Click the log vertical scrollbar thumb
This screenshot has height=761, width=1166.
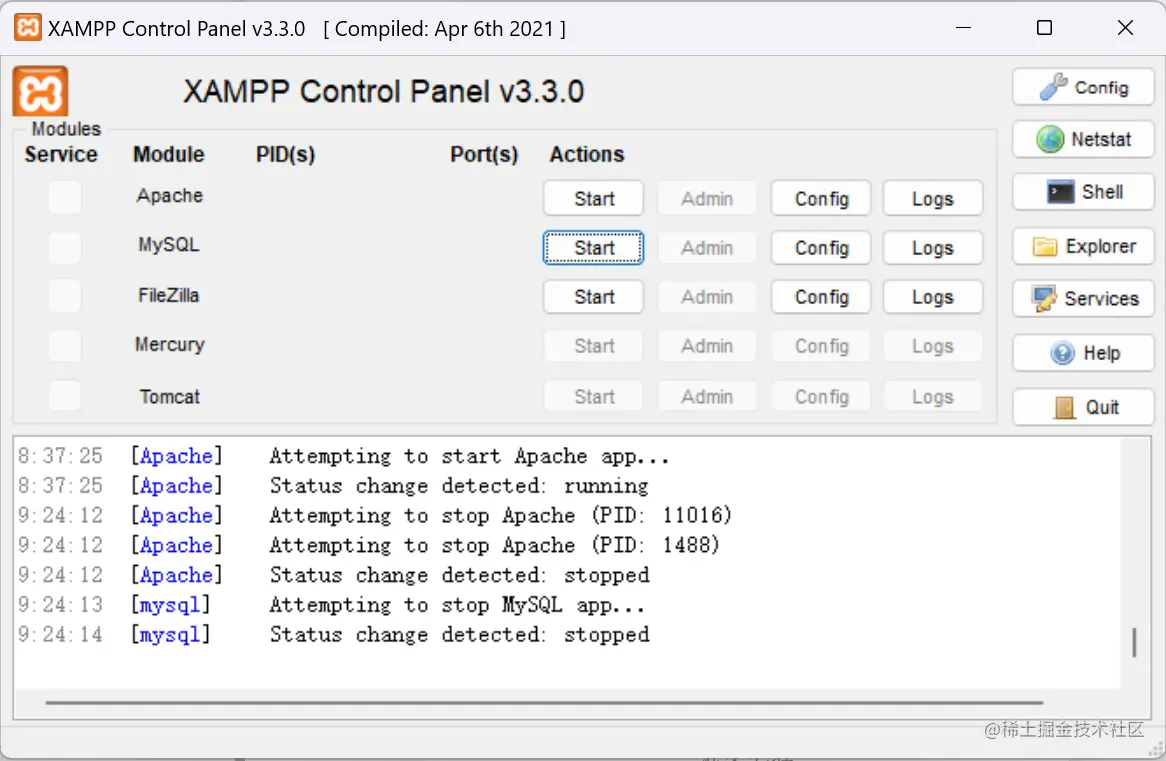click(1134, 642)
